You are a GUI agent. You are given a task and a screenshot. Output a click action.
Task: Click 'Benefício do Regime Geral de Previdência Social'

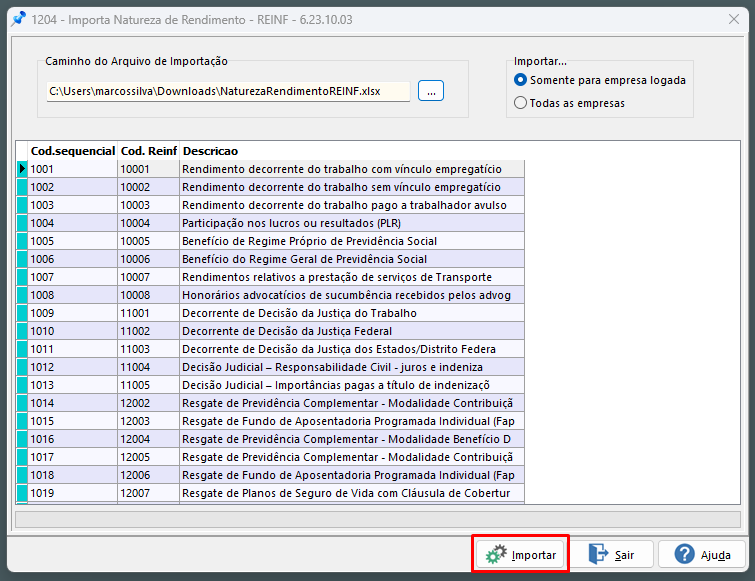pyautogui.click(x=351, y=259)
